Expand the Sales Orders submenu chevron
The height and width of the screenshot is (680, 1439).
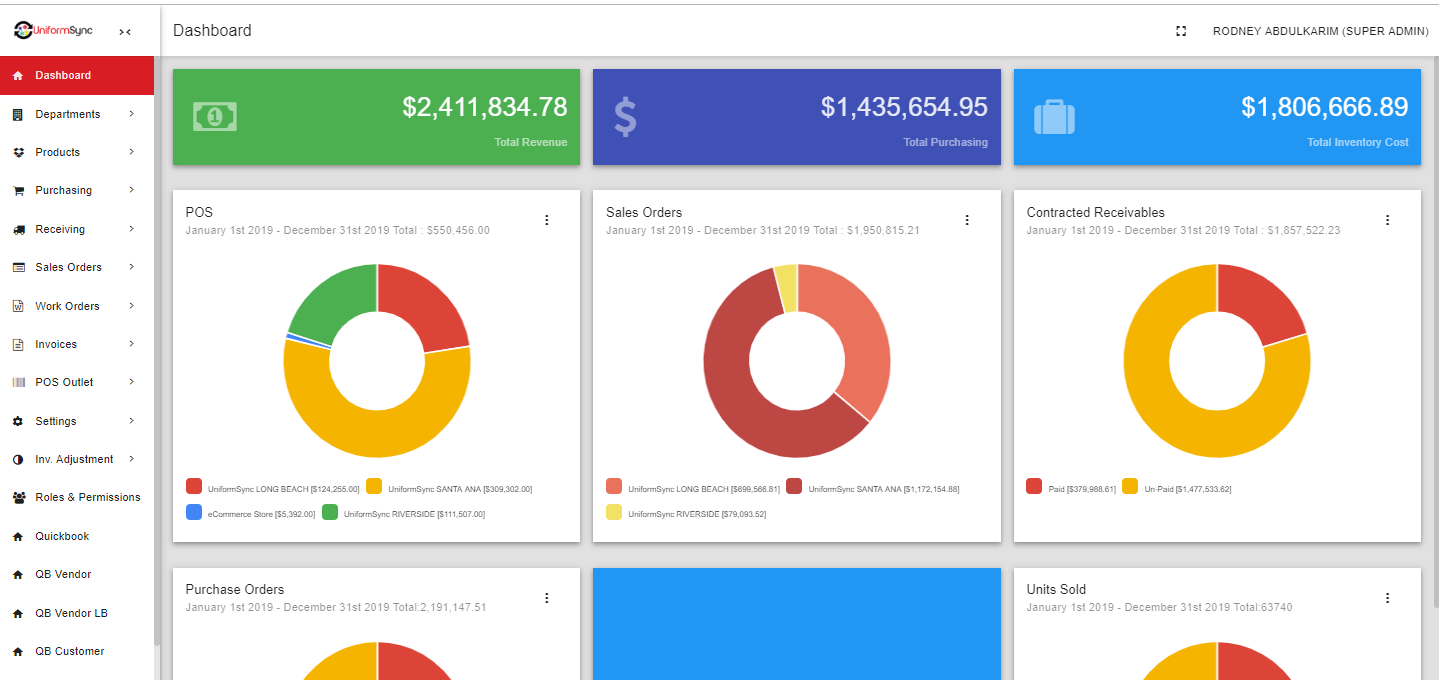[131, 267]
